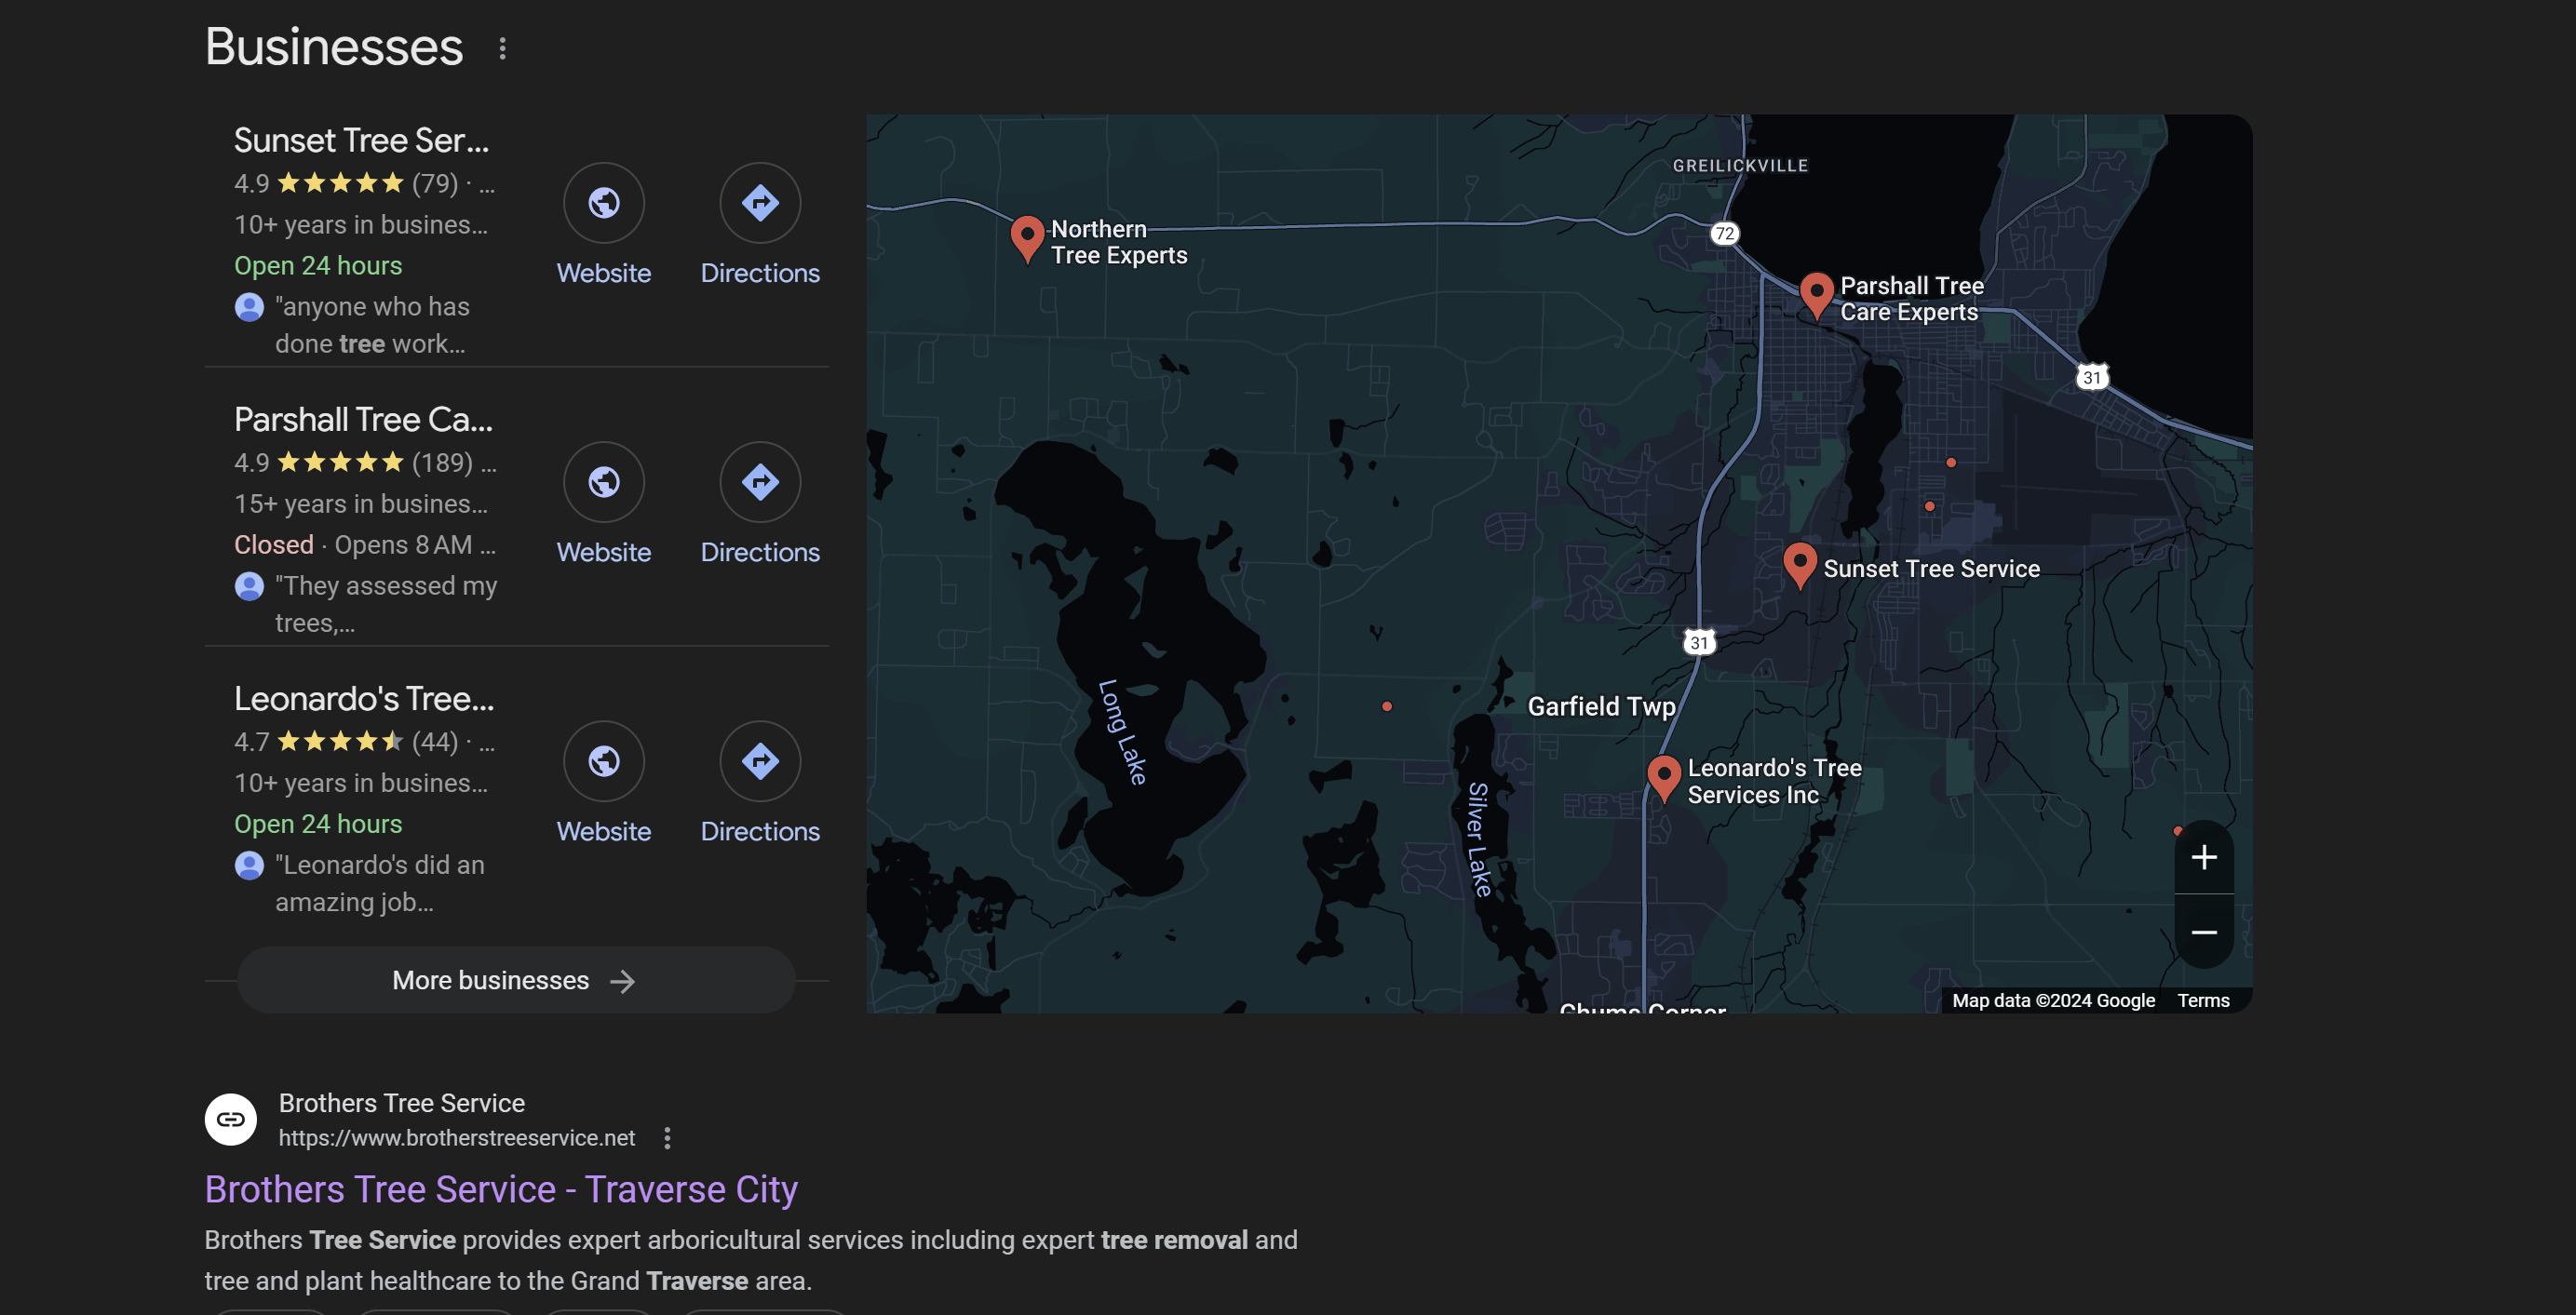Click Parshall Tree 4.9 rating with 189 reviews
This screenshot has height=1315, width=2576.
[353, 462]
